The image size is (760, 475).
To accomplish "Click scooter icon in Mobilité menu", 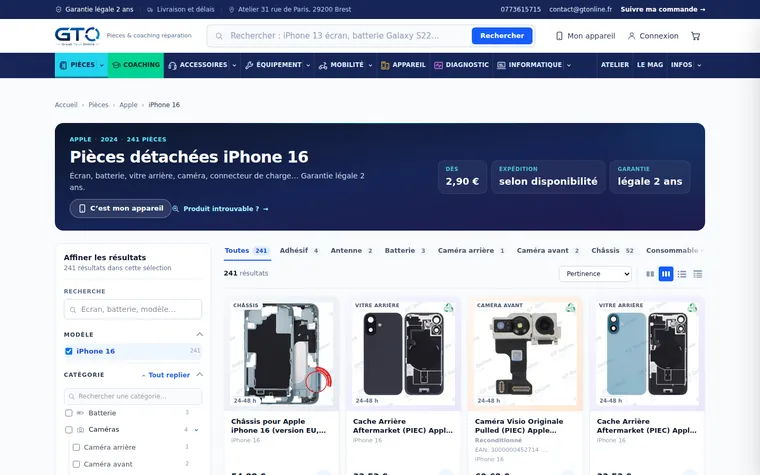I will (323, 65).
